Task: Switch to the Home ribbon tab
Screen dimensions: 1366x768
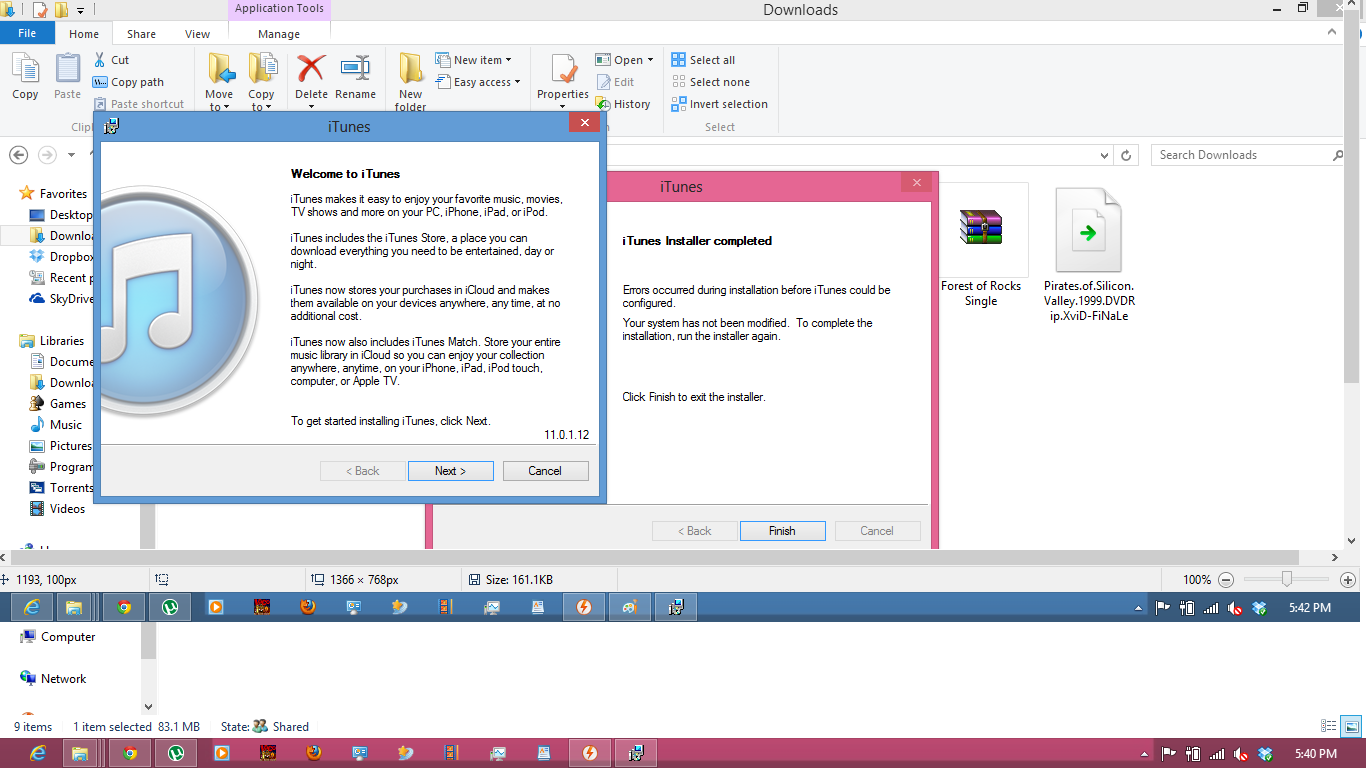Action: (x=84, y=34)
